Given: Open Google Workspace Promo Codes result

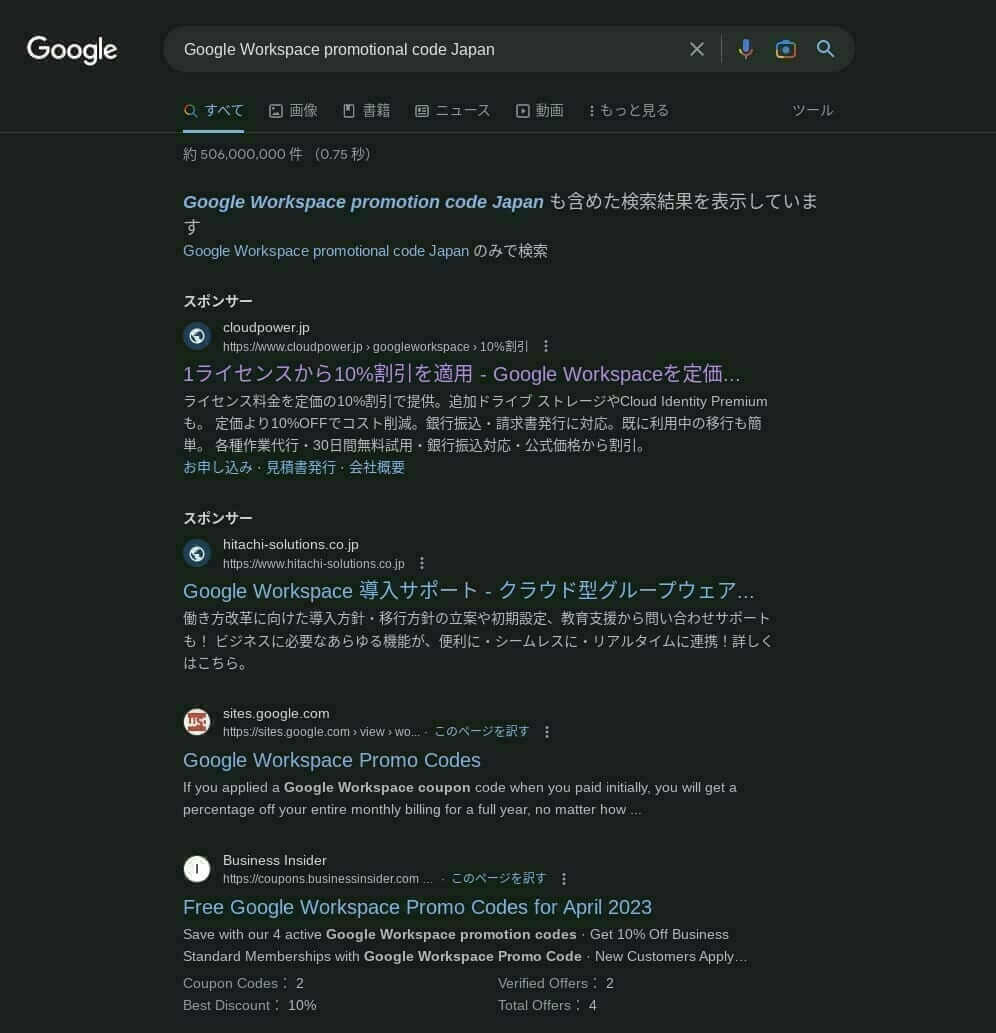Looking at the screenshot, I should (x=331, y=760).
